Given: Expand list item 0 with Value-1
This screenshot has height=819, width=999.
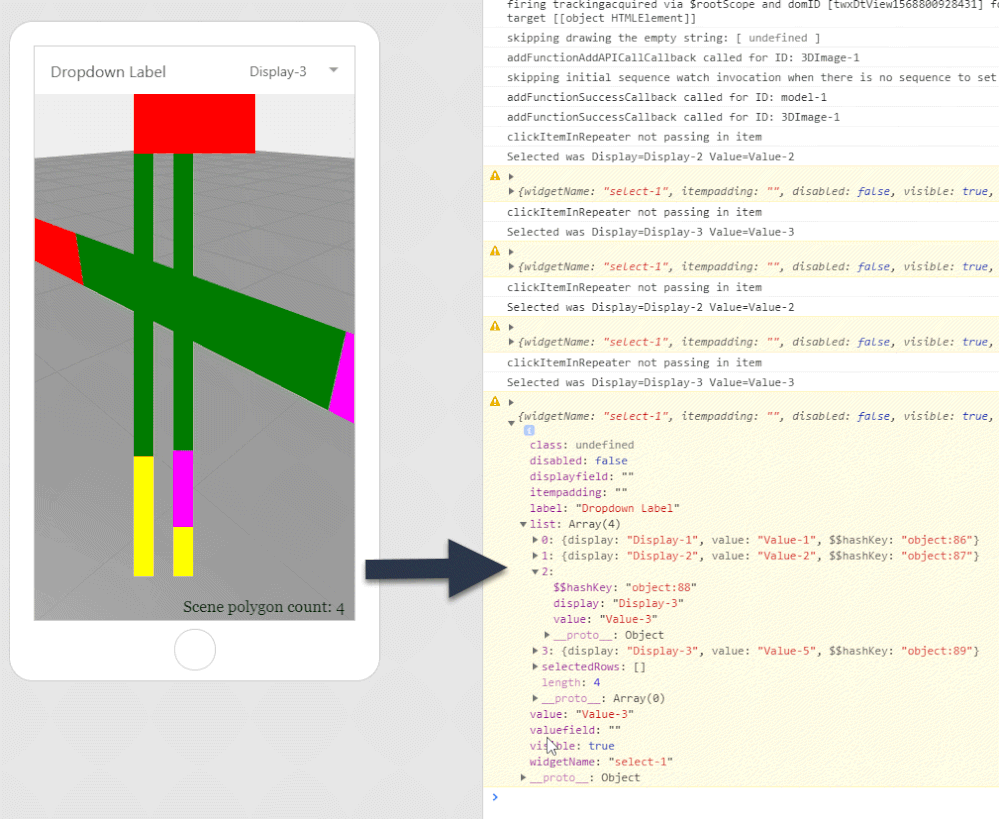Looking at the screenshot, I should tap(536, 540).
